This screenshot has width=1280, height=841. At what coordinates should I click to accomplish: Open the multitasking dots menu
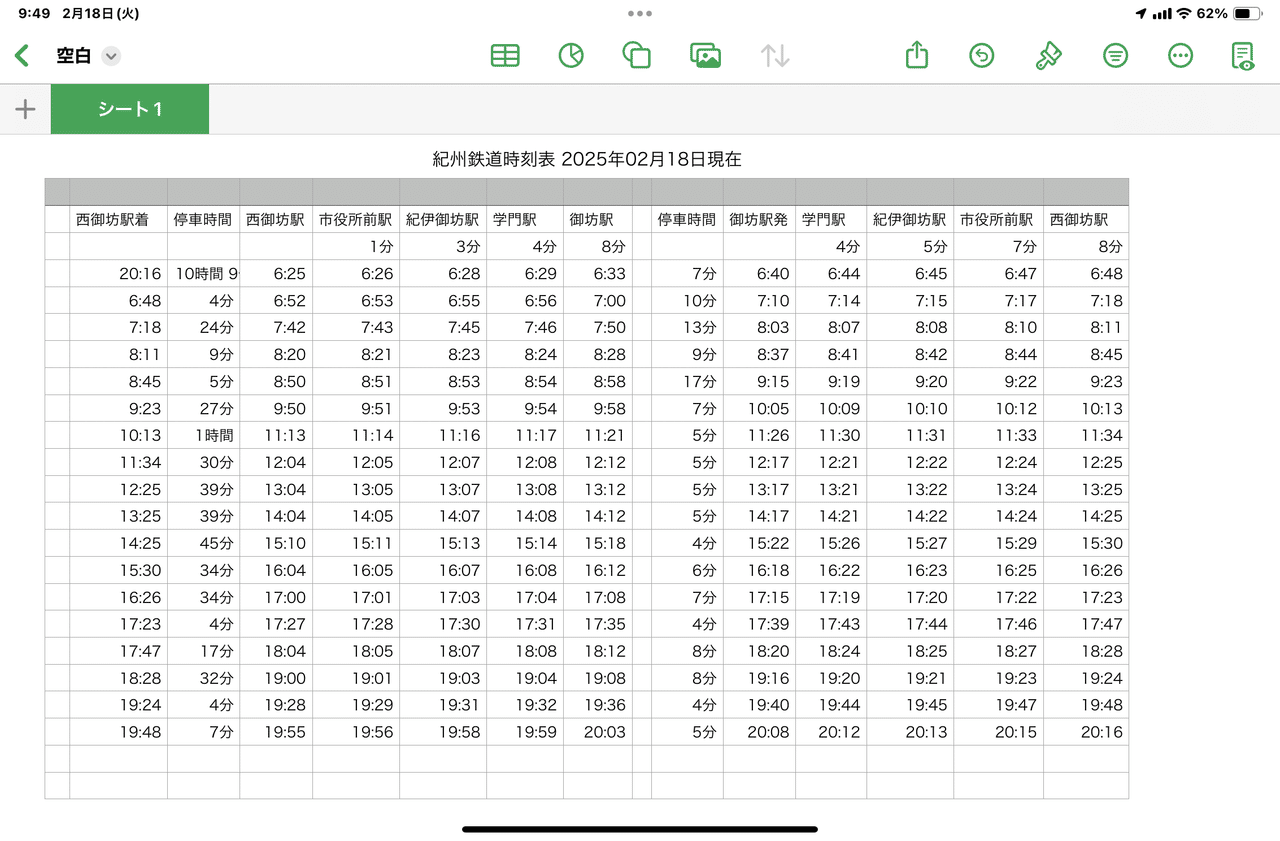pos(640,14)
